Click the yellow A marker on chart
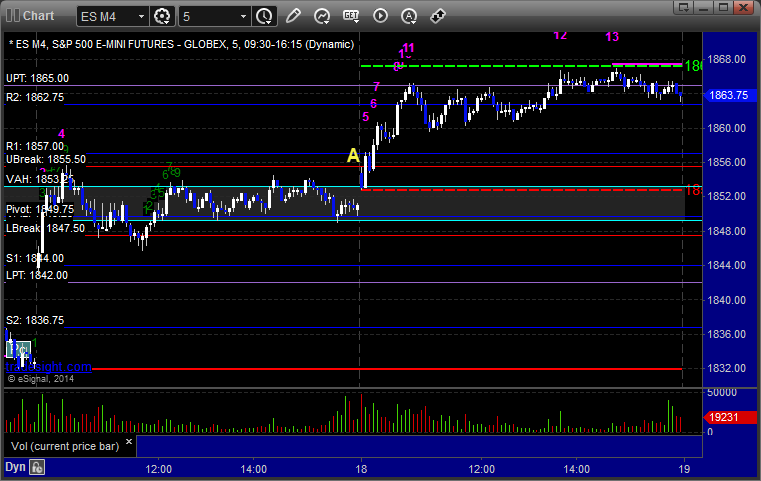Screen dimensions: 761x481 coord(353,156)
